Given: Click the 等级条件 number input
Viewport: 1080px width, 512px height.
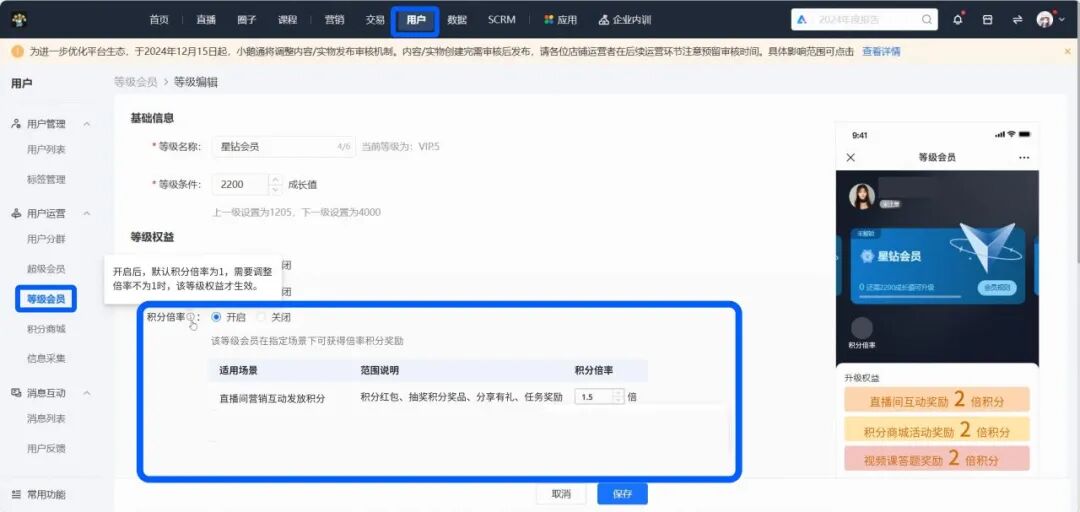Looking at the screenshot, I should (241, 185).
